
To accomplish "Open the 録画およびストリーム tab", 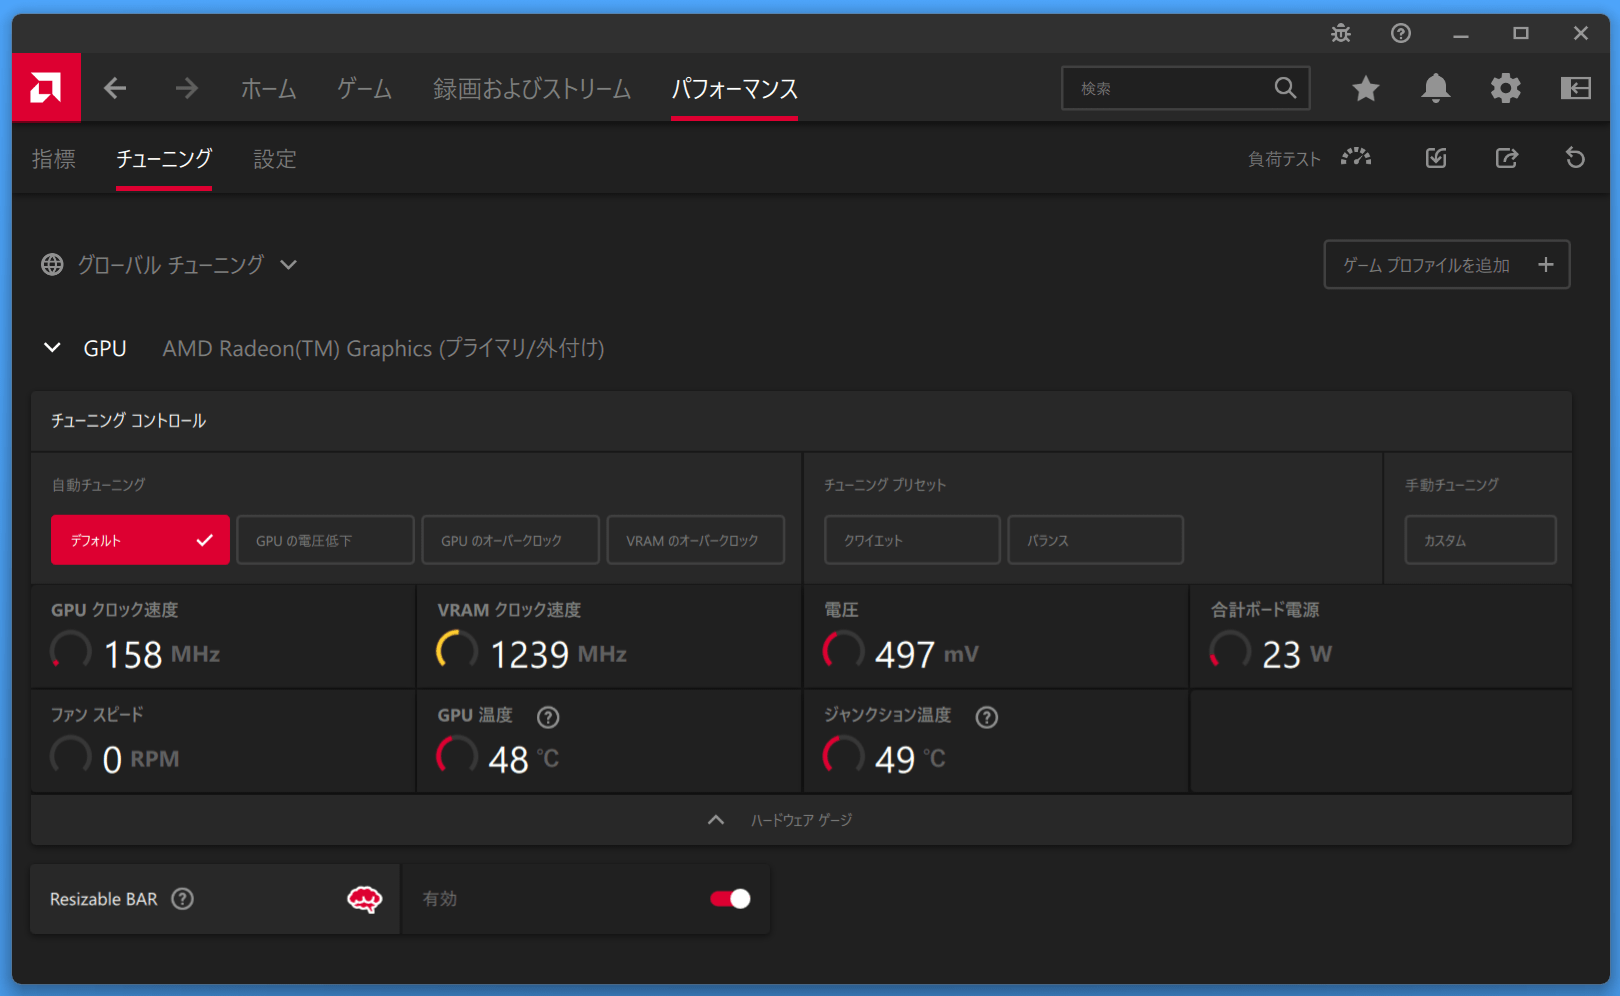I will point(532,89).
